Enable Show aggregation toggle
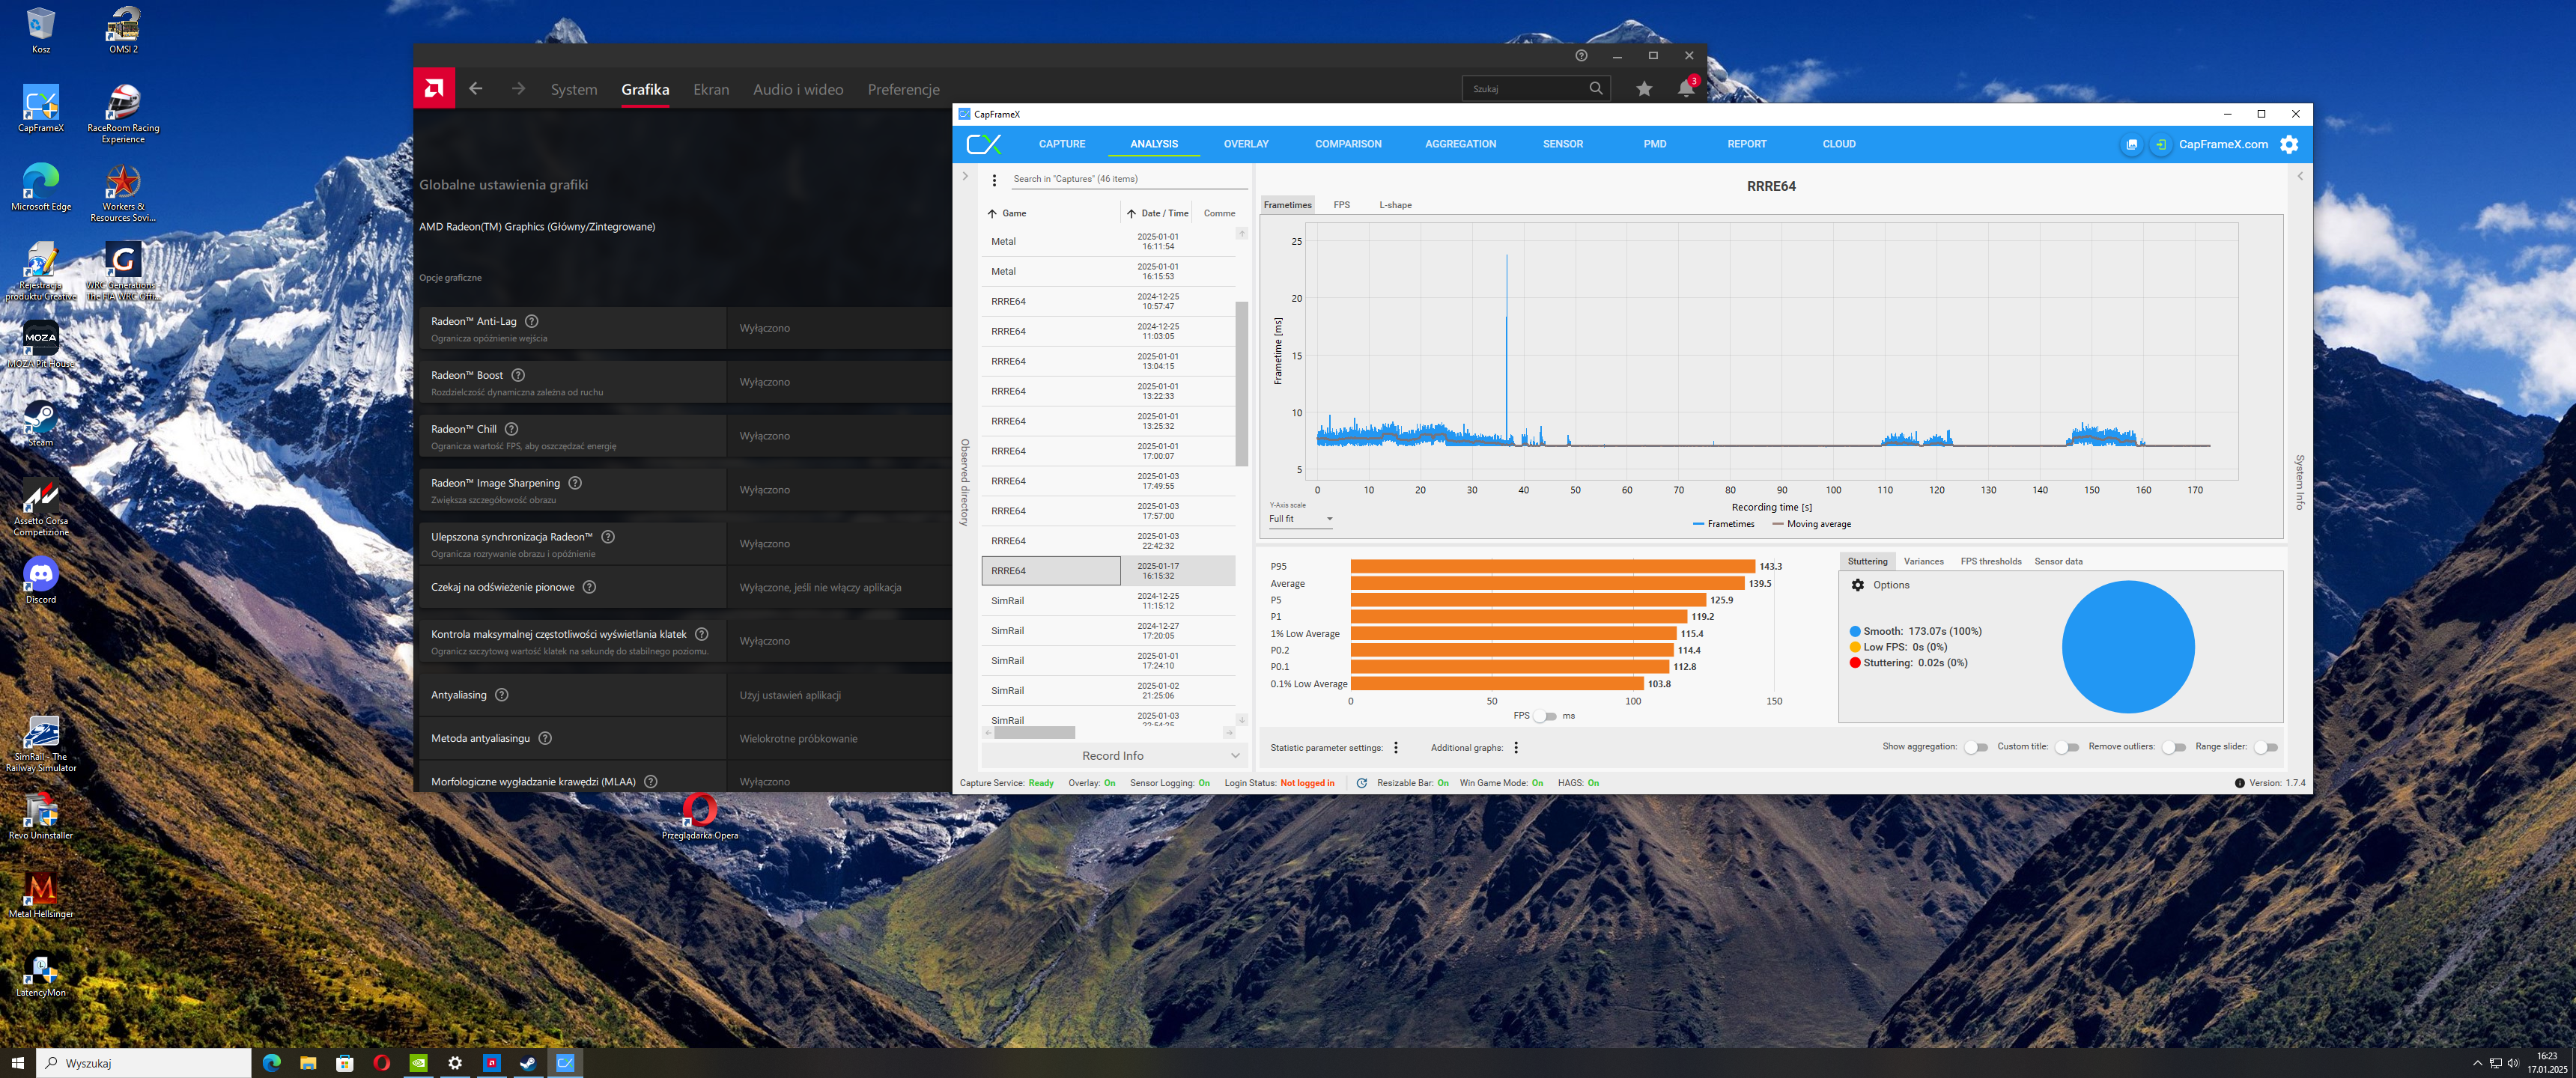Viewport: 2576px width, 1078px height. [1975, 747]
